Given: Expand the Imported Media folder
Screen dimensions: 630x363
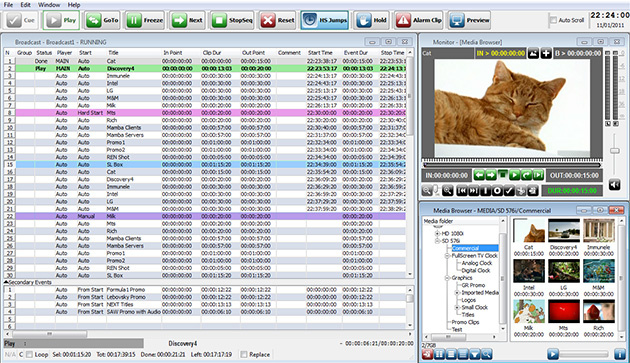Looking at the screenshot, I should [x=457, y=293].
